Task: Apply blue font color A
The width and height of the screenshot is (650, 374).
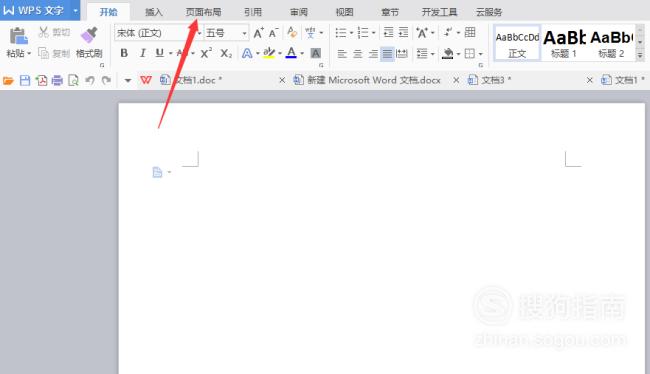Action: click(291, 53)
